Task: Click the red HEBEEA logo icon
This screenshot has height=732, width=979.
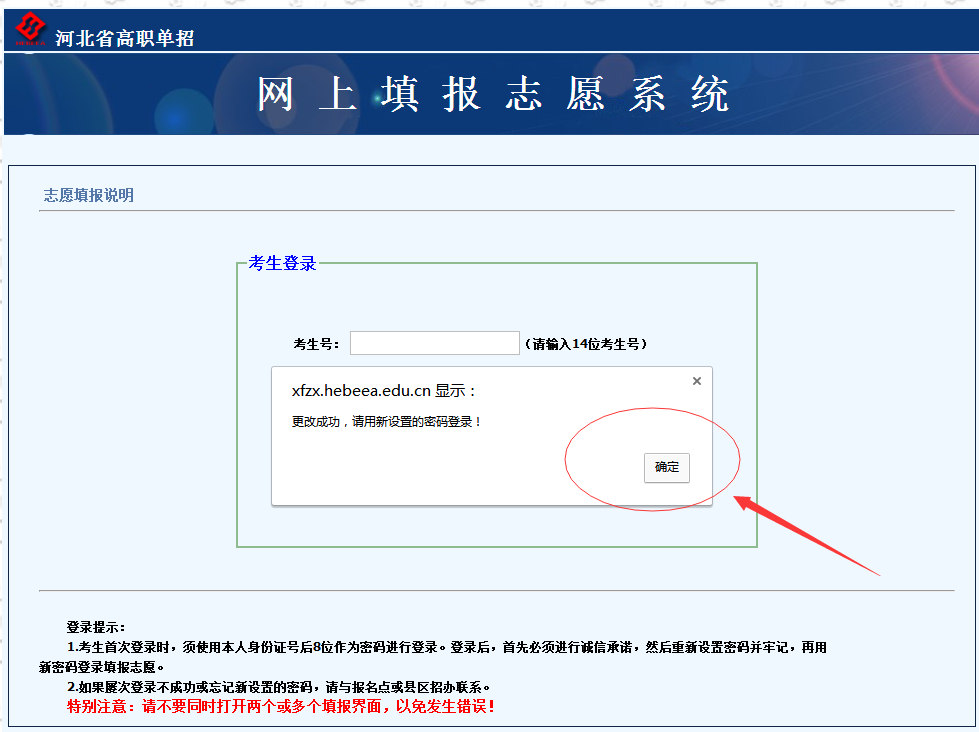Action: pyautogui.click(x=30, y=29)
